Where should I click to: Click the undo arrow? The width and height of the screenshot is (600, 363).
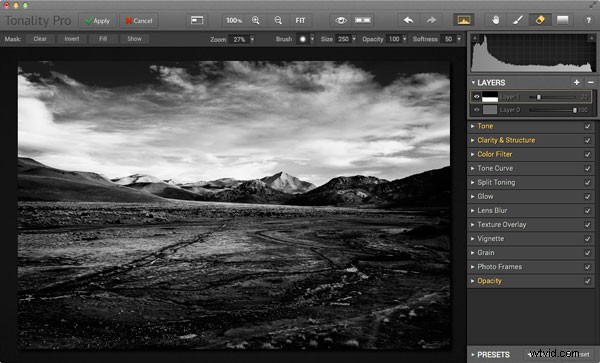click(408, 20)
